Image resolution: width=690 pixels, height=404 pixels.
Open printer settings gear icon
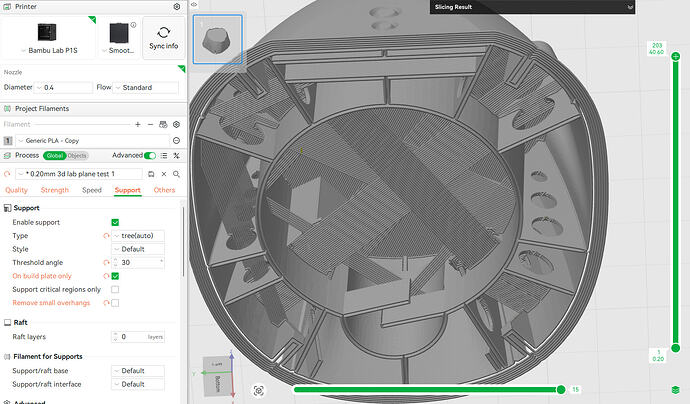point(176,7)
